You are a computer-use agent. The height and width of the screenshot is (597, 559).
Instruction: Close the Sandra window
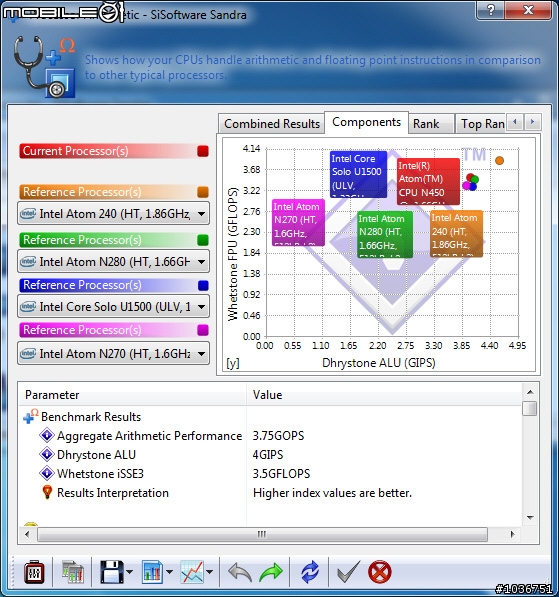coord(529,10)
